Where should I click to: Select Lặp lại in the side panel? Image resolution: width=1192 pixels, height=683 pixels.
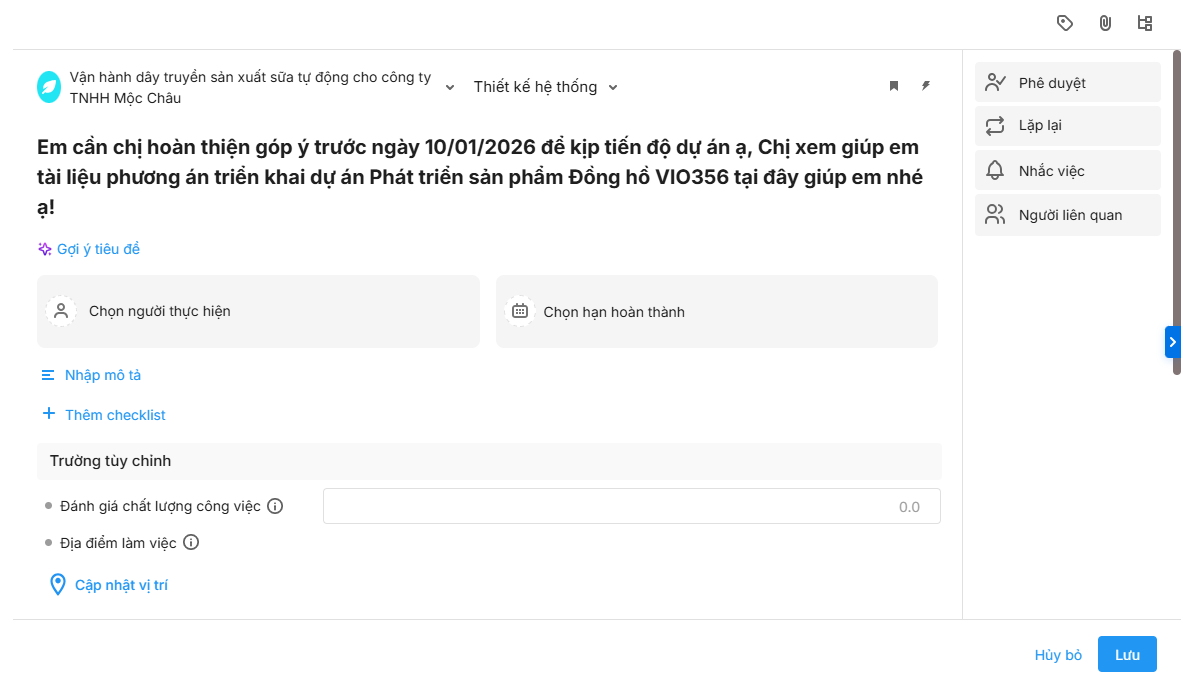1067,127
